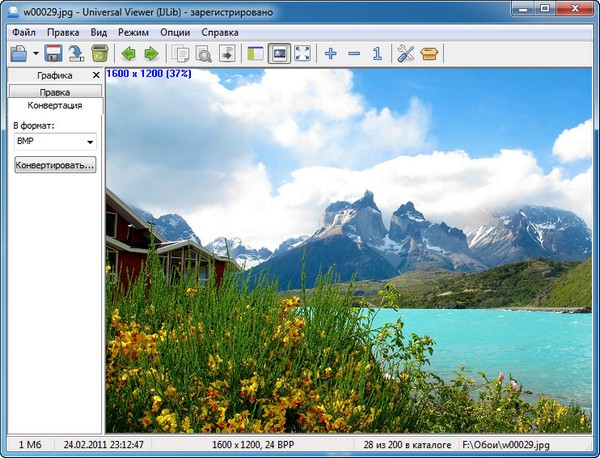
Task: Click the Save floppy disk icon
Action: coord(54,54)
